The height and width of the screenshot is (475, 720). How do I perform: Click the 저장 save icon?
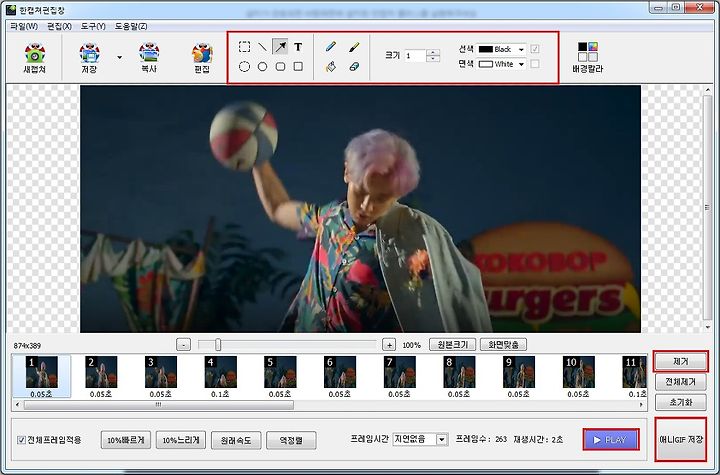click(90, 58)
